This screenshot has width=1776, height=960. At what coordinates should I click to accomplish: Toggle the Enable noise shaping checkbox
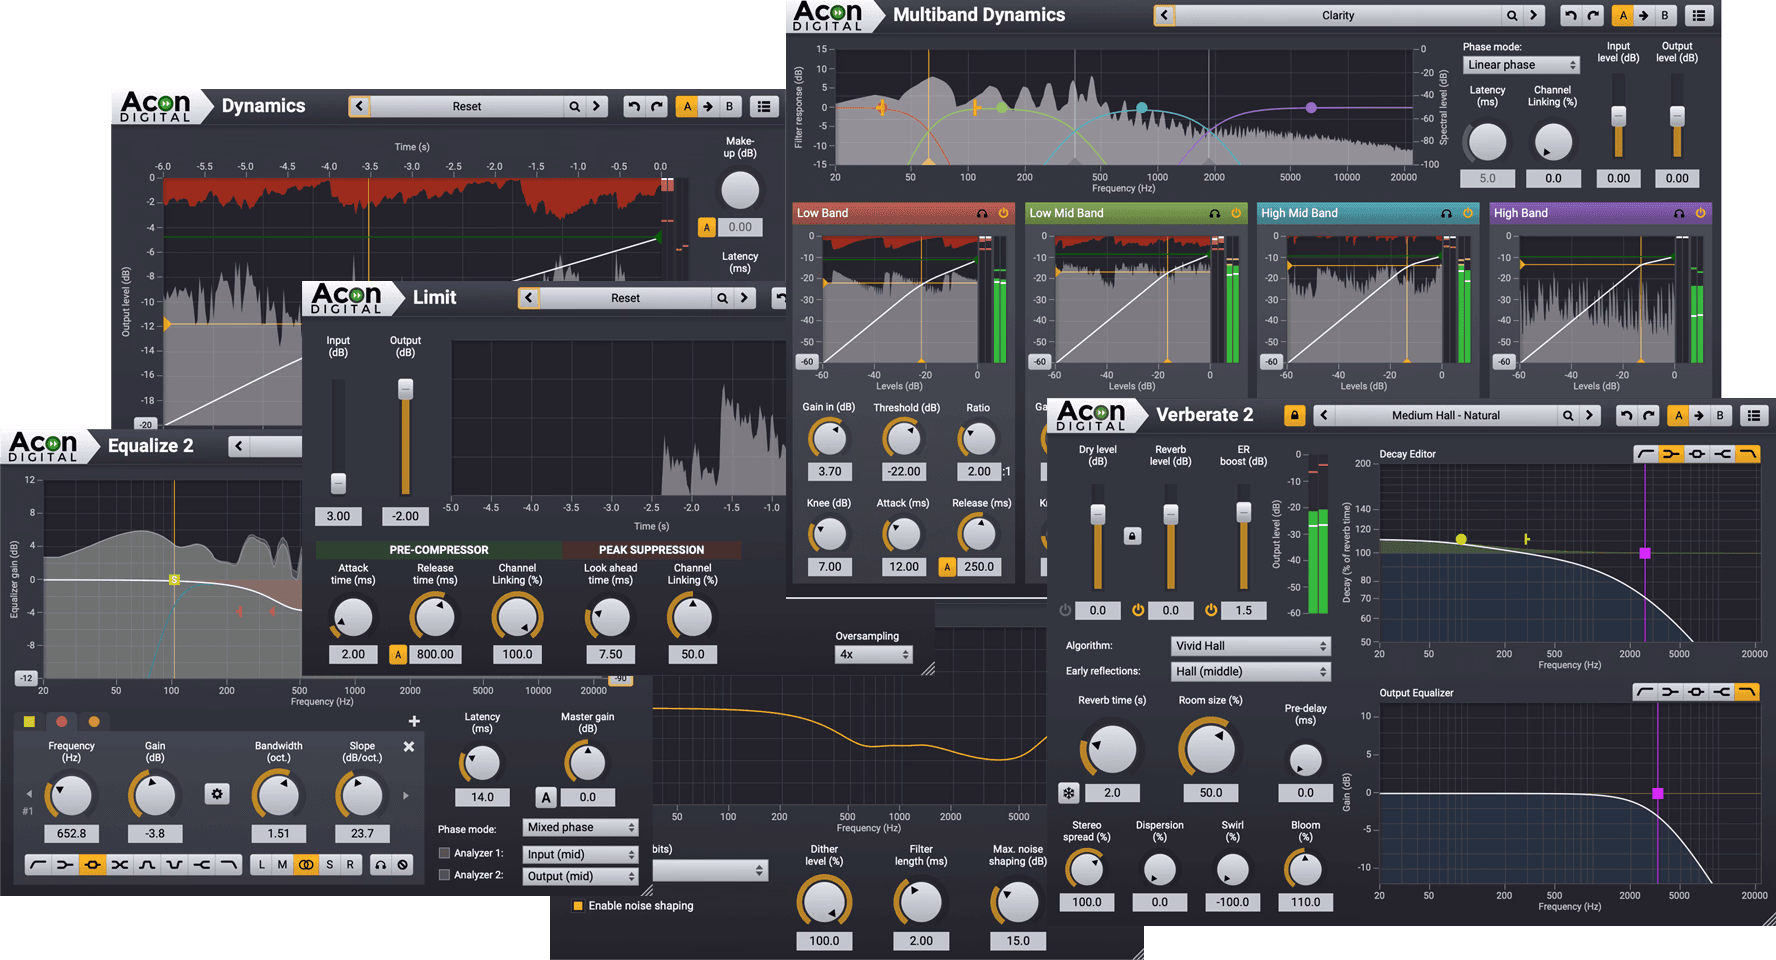[x=578, y=906]
